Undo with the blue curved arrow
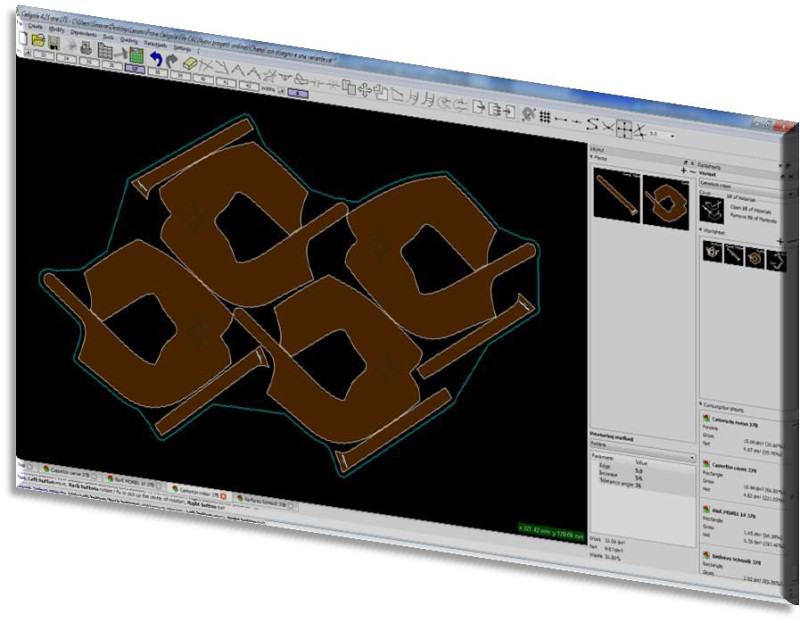Screen dimensions: 800x623 tap(156, 59)
